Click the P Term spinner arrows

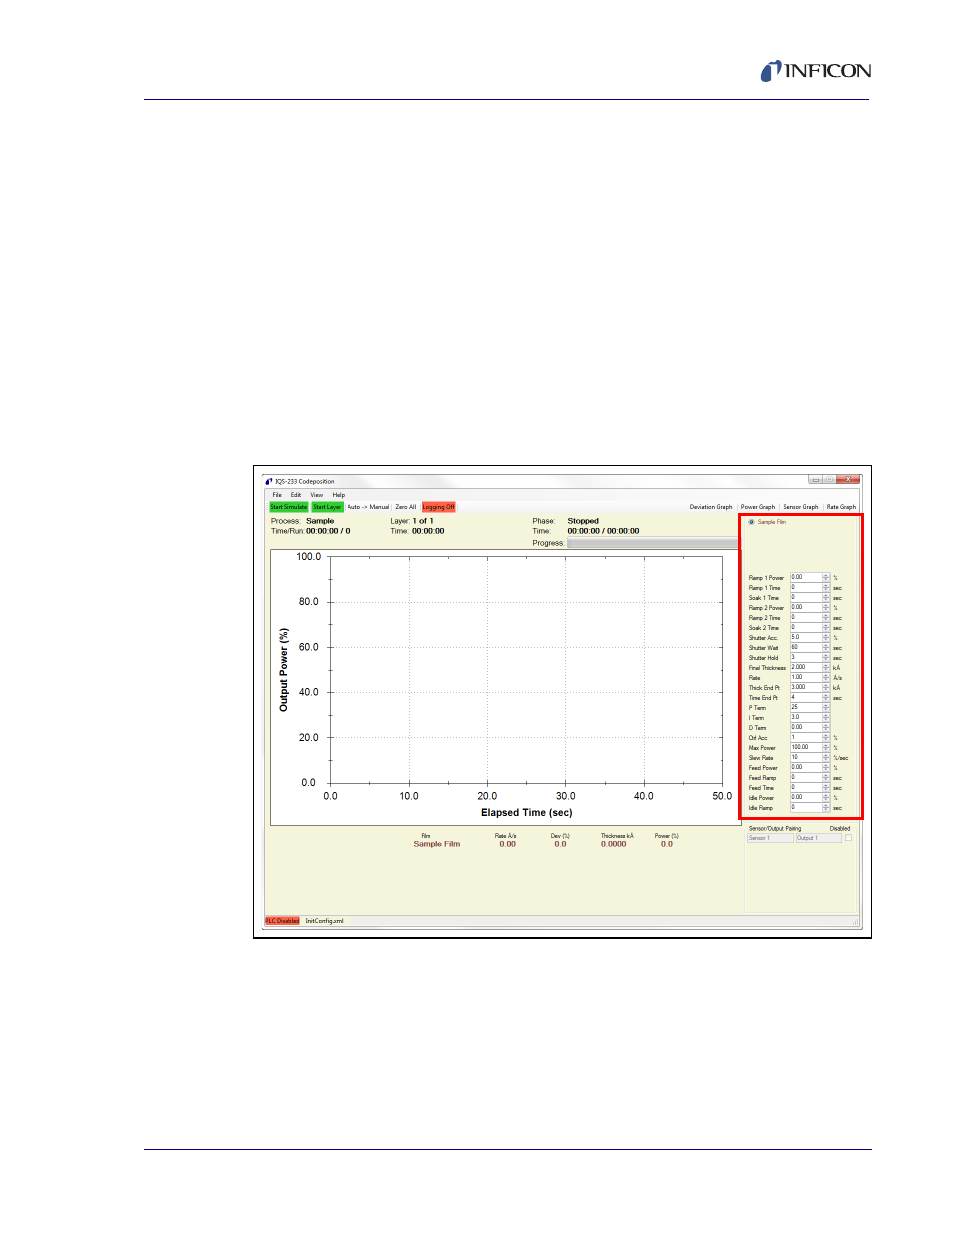click(826, 707)
